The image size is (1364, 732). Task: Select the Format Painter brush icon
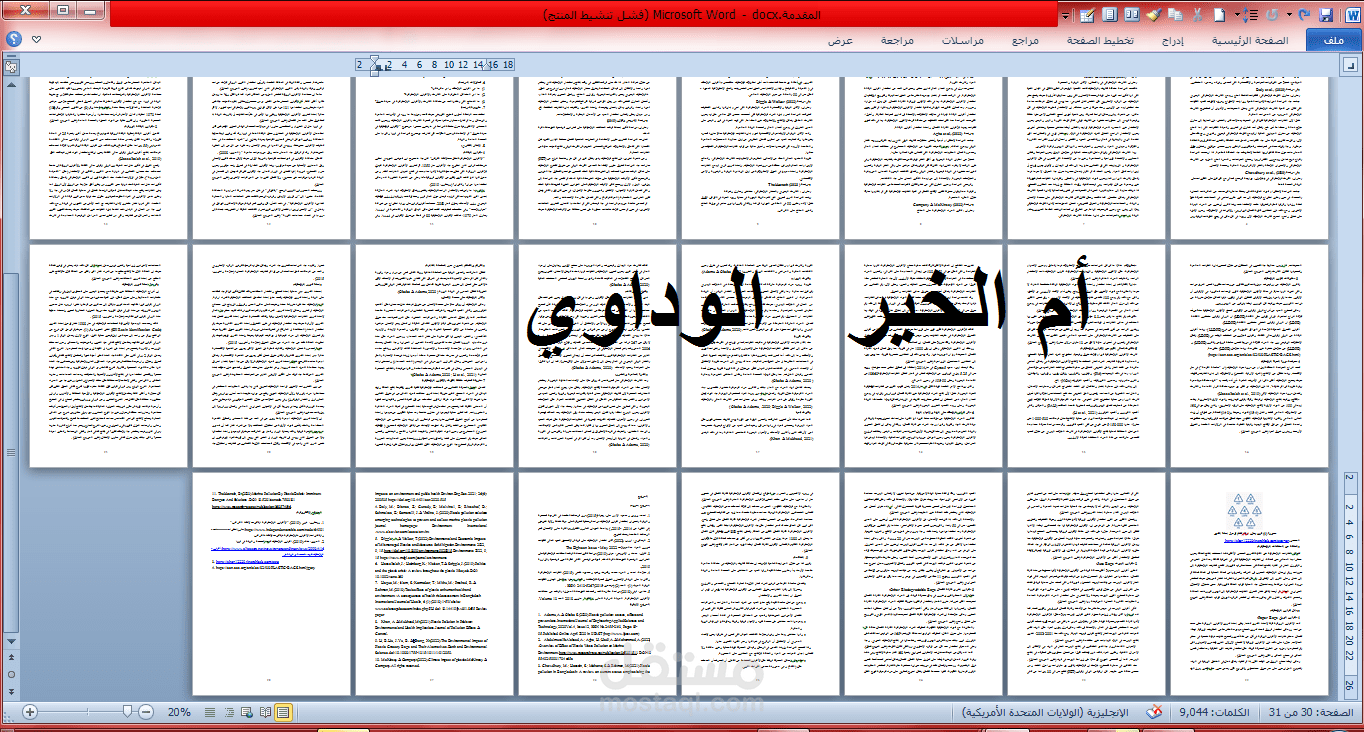(1154, 15)
